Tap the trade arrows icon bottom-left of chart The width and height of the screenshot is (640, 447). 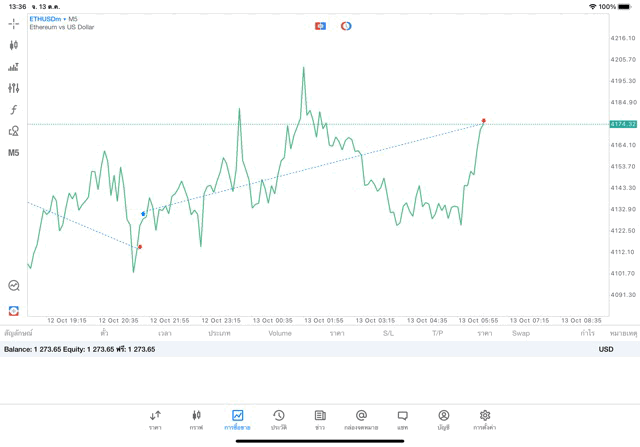pos(14,311)
